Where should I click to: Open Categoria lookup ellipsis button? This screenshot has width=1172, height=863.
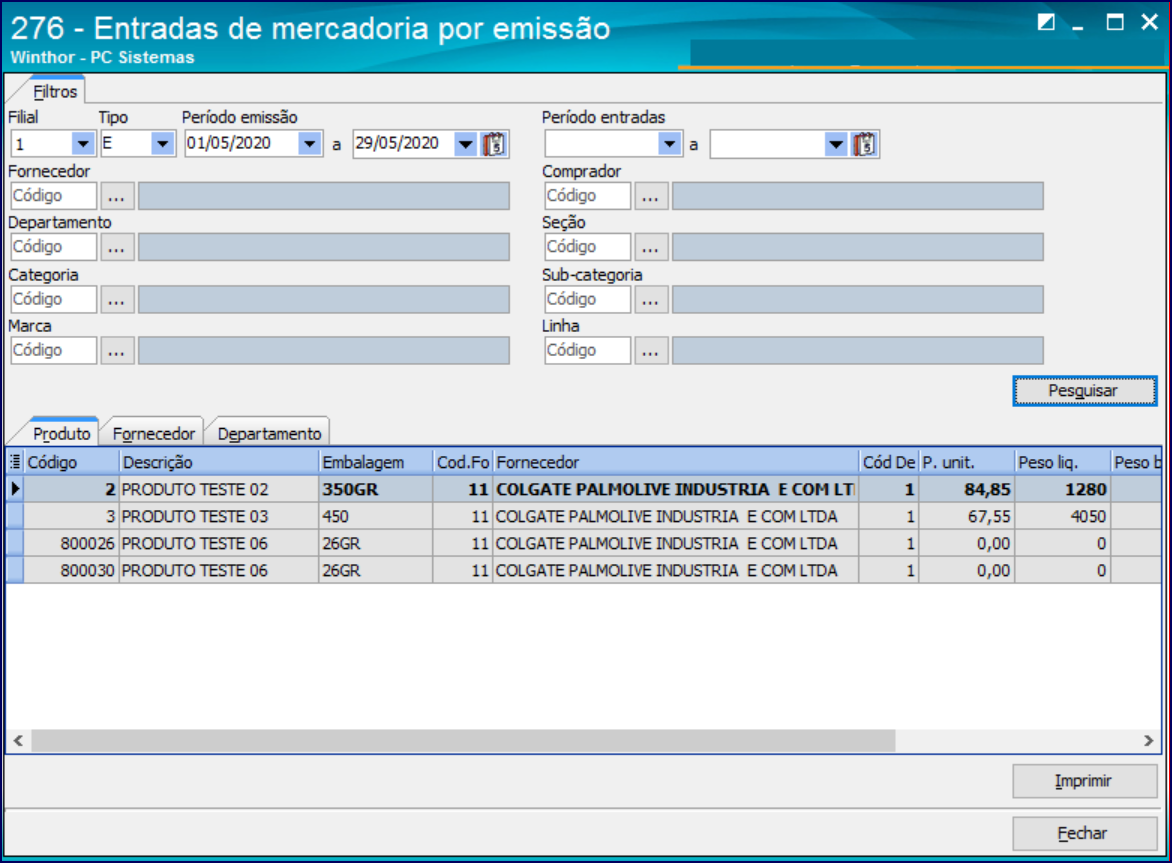117,299
